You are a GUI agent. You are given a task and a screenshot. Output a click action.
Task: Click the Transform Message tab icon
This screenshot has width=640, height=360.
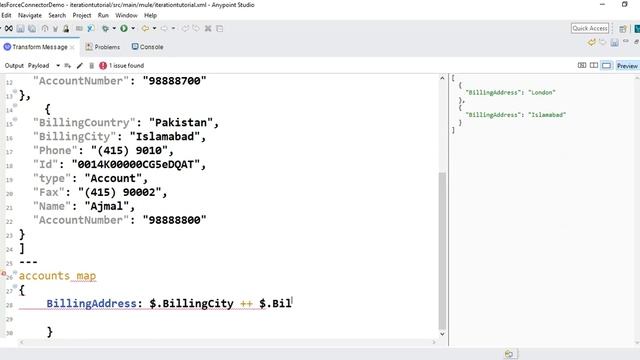pyautogui.click(x=7, y=47)
